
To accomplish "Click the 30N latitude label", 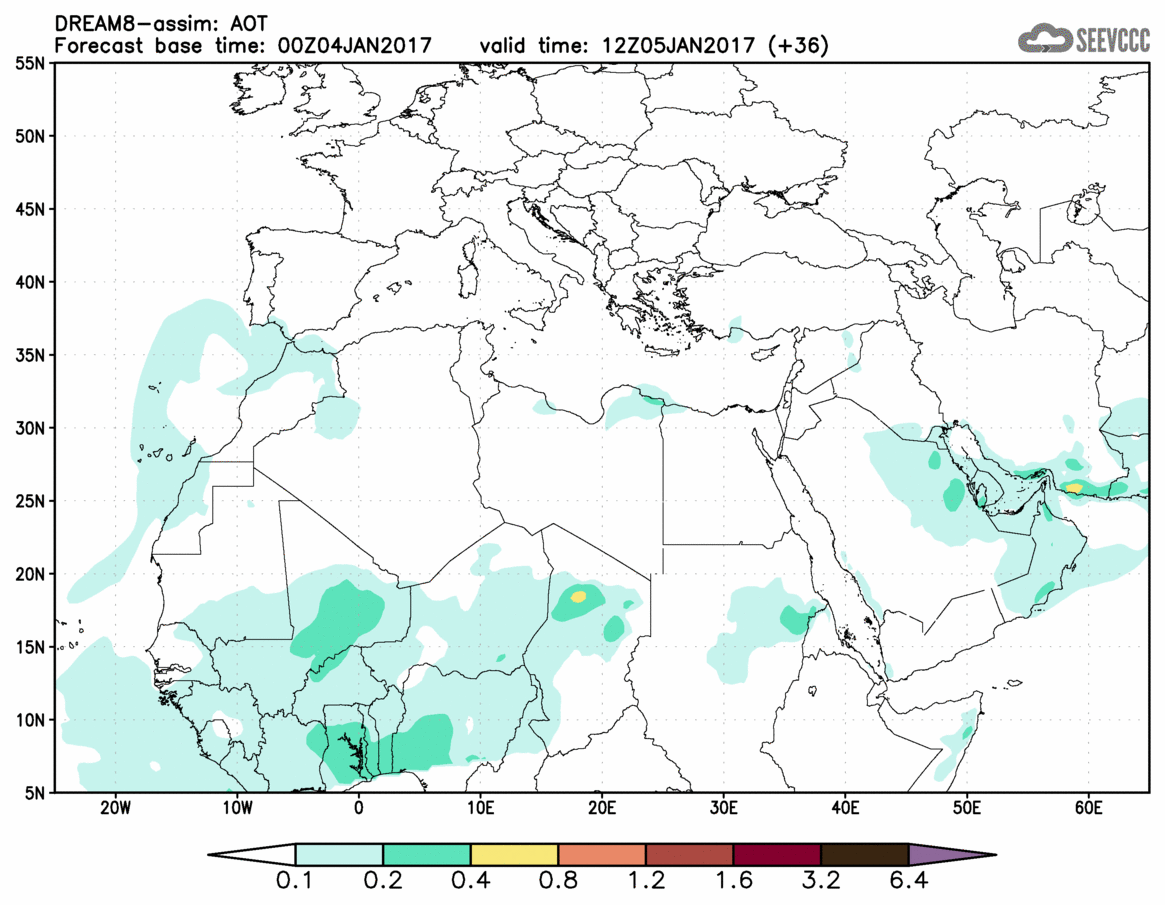I will pyautogui.click(x=30, y=428).
